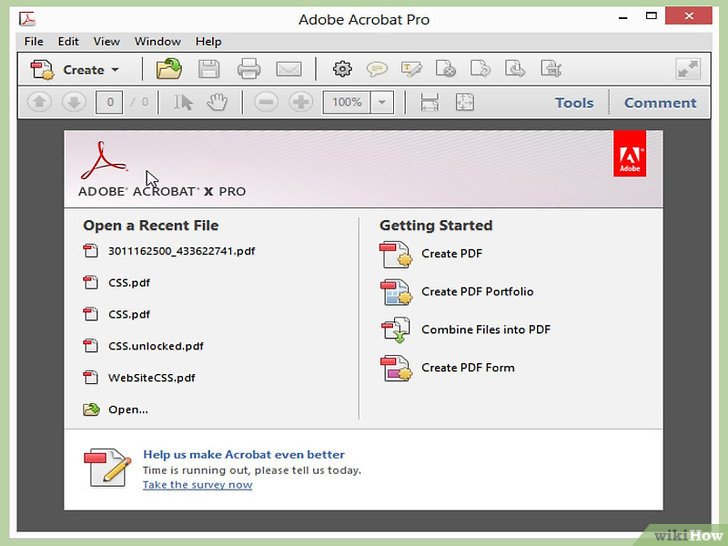
Task: Click Help us make Acrobat even better heading
Action: [244, 455]
